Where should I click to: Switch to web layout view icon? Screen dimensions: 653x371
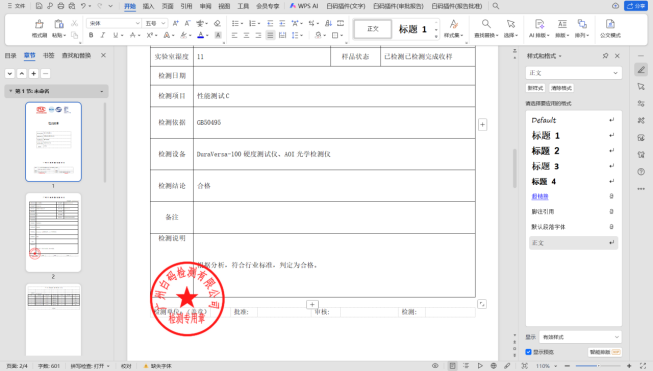pyautogui.click(x=493, y=366)
